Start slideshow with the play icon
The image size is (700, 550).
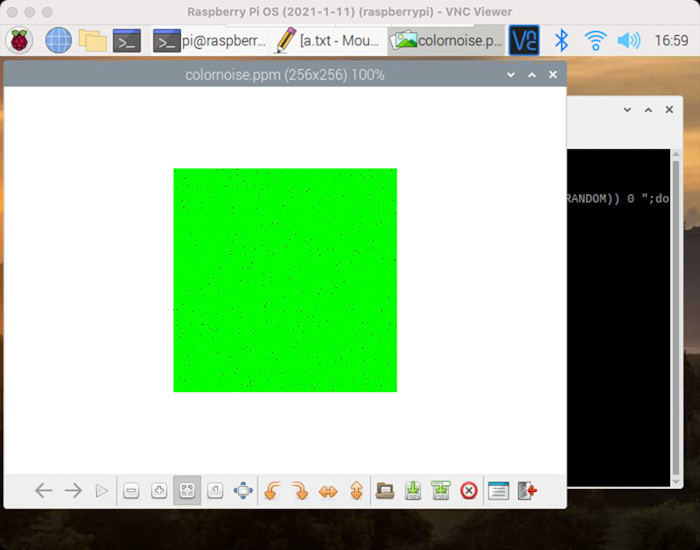point(102,491)
